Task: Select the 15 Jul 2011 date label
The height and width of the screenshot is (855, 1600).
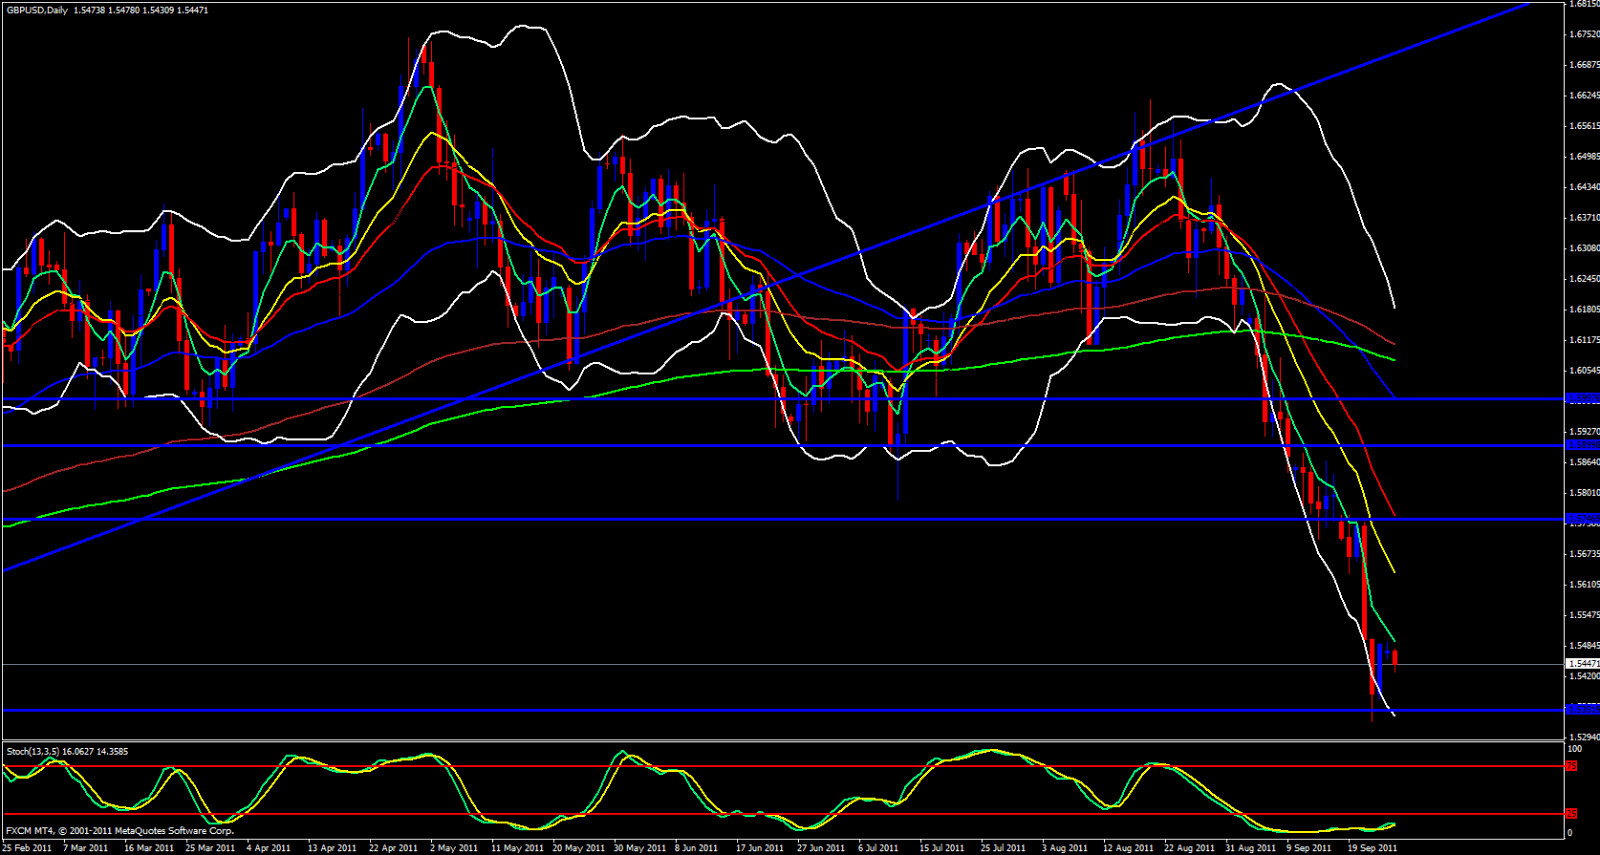Action: tap(941, 848)
